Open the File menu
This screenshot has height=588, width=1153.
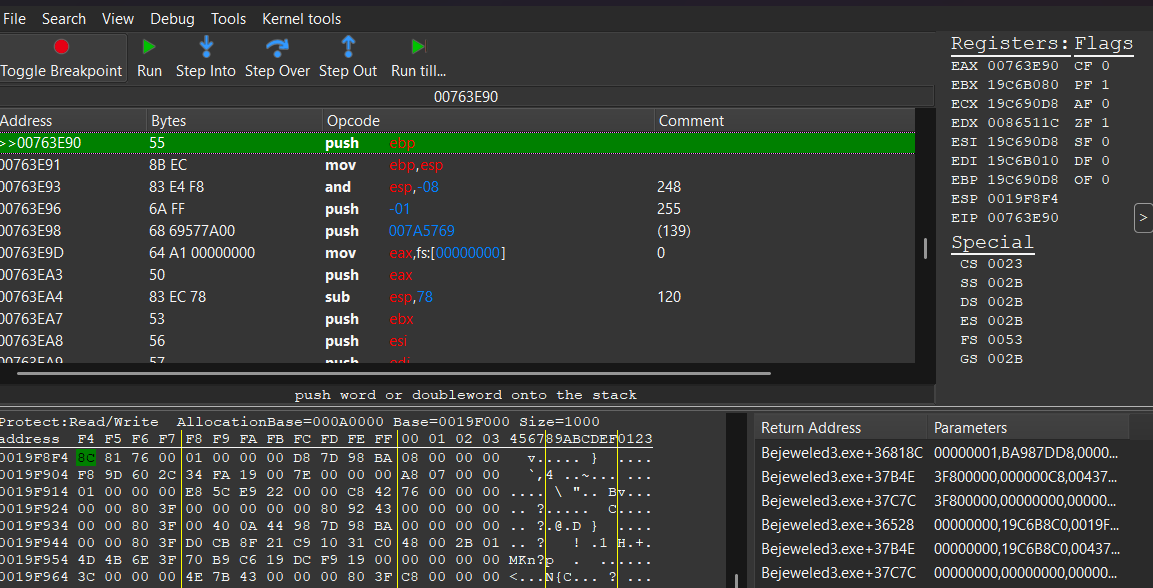[x=15, y=19]
